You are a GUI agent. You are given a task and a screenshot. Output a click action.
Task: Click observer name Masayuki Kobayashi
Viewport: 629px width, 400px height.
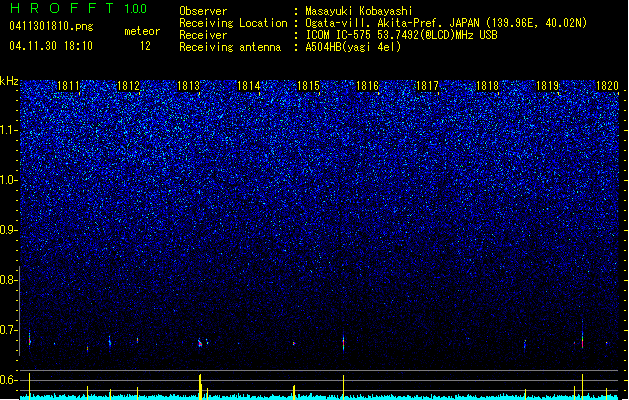click(359, 11)
